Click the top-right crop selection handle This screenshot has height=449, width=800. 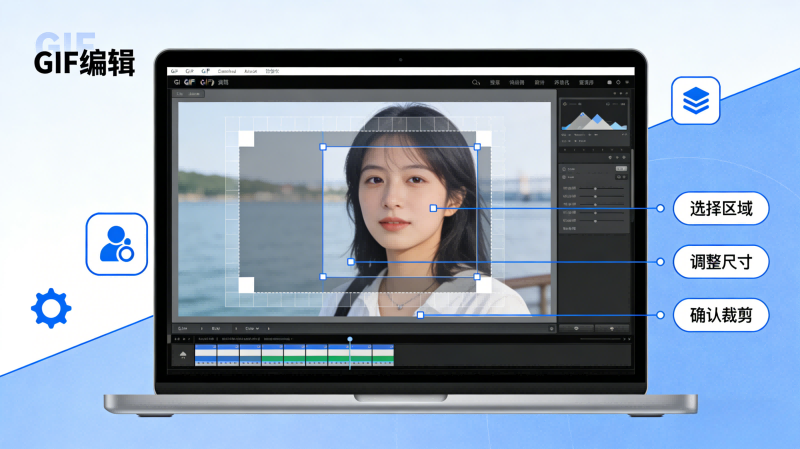pos(477,147)
